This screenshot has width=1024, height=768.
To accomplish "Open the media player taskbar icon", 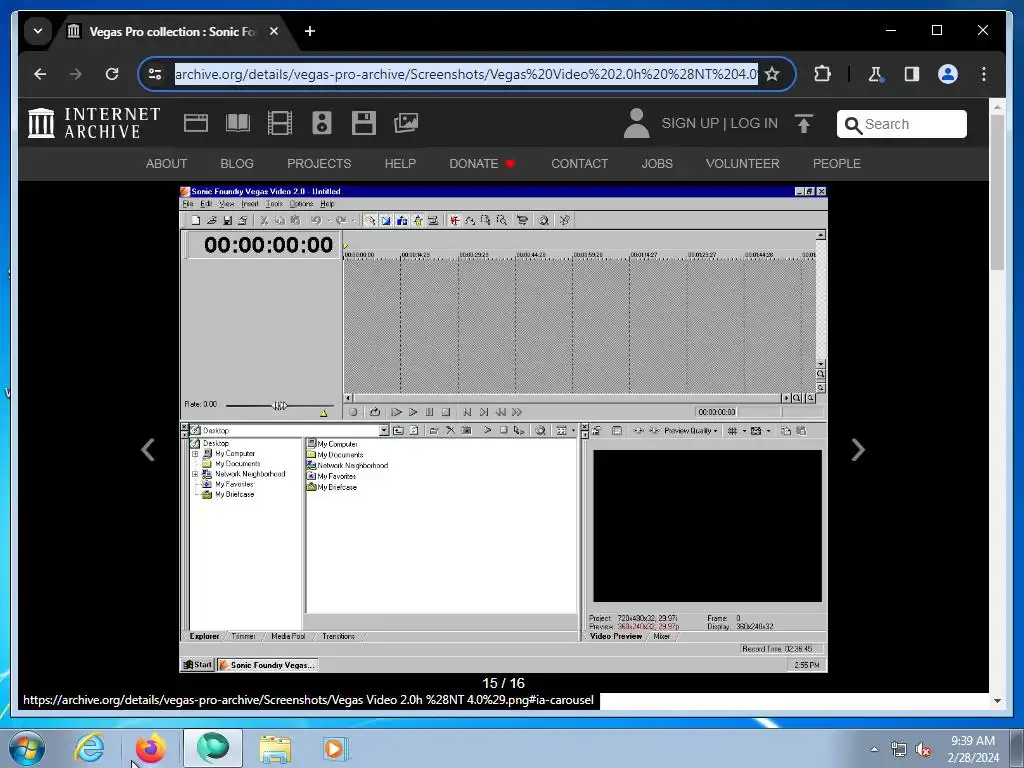I will pyautogui.click(x=336, y=748).
